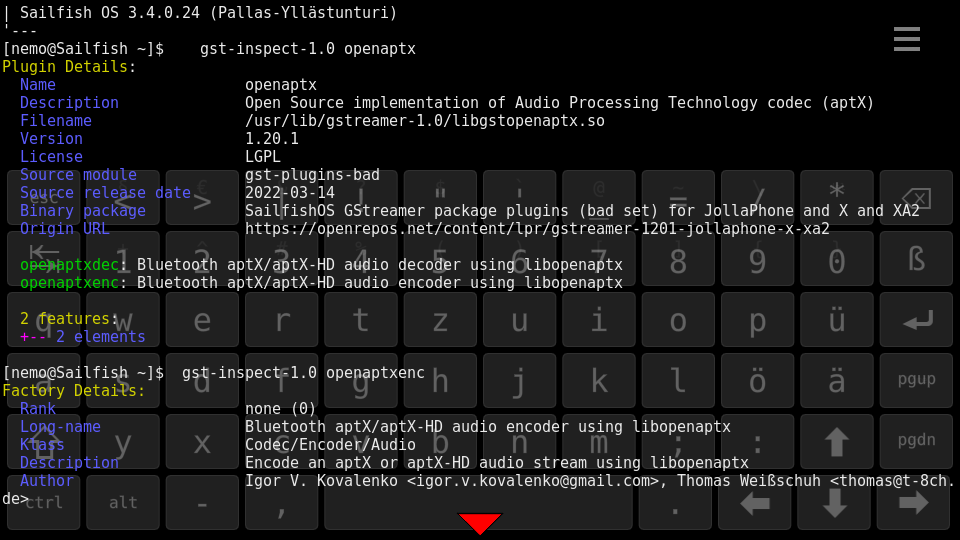This screenshot has height=540, width=960.
Task: Open the hamburger menu
Action: pos(906,39)
